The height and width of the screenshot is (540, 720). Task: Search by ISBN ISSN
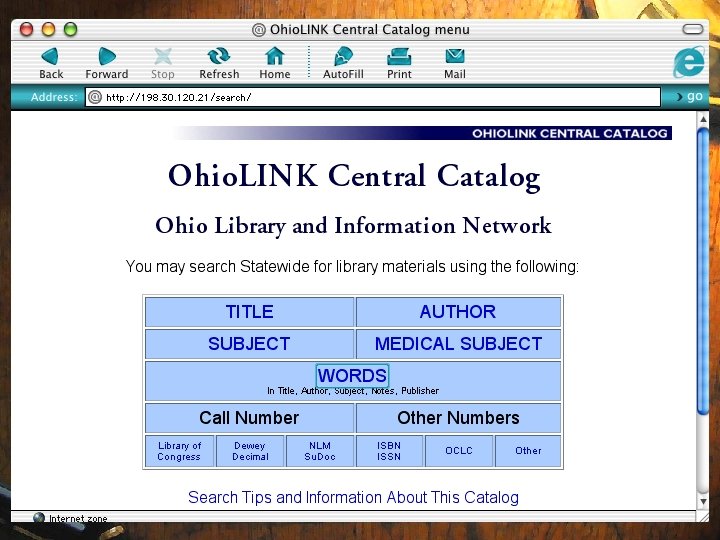click(389, 451)
